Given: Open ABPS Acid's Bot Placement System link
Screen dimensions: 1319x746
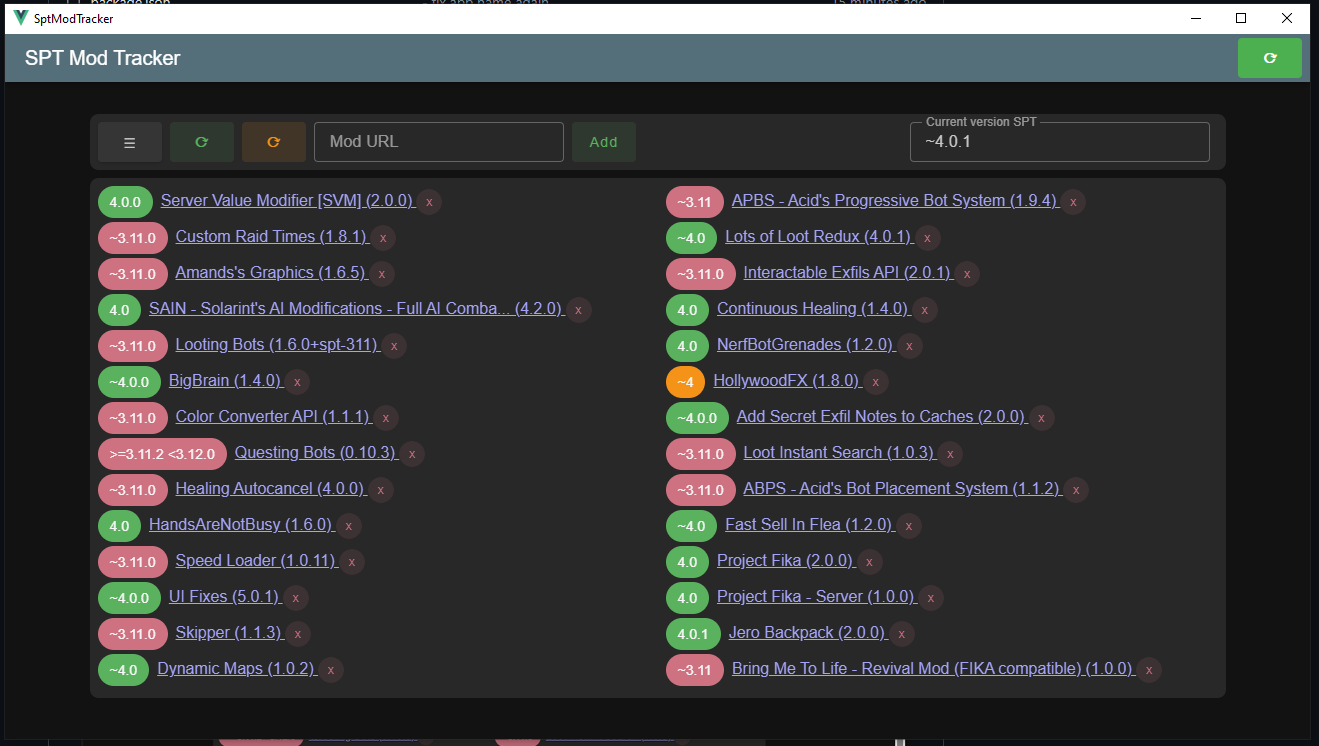Looking at the screenshot, I should [902, 488].
